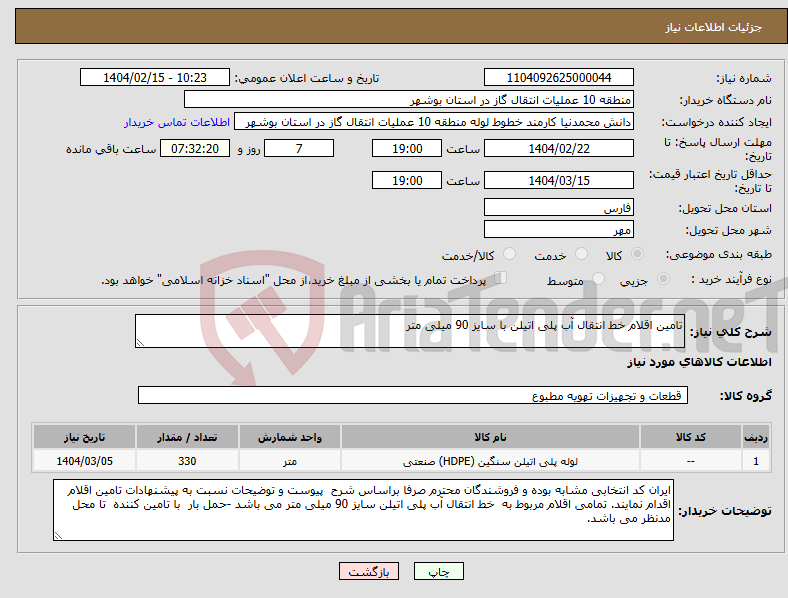
Task: Select the کالا/خدمت radio button
Action: [x=510, y=254]
